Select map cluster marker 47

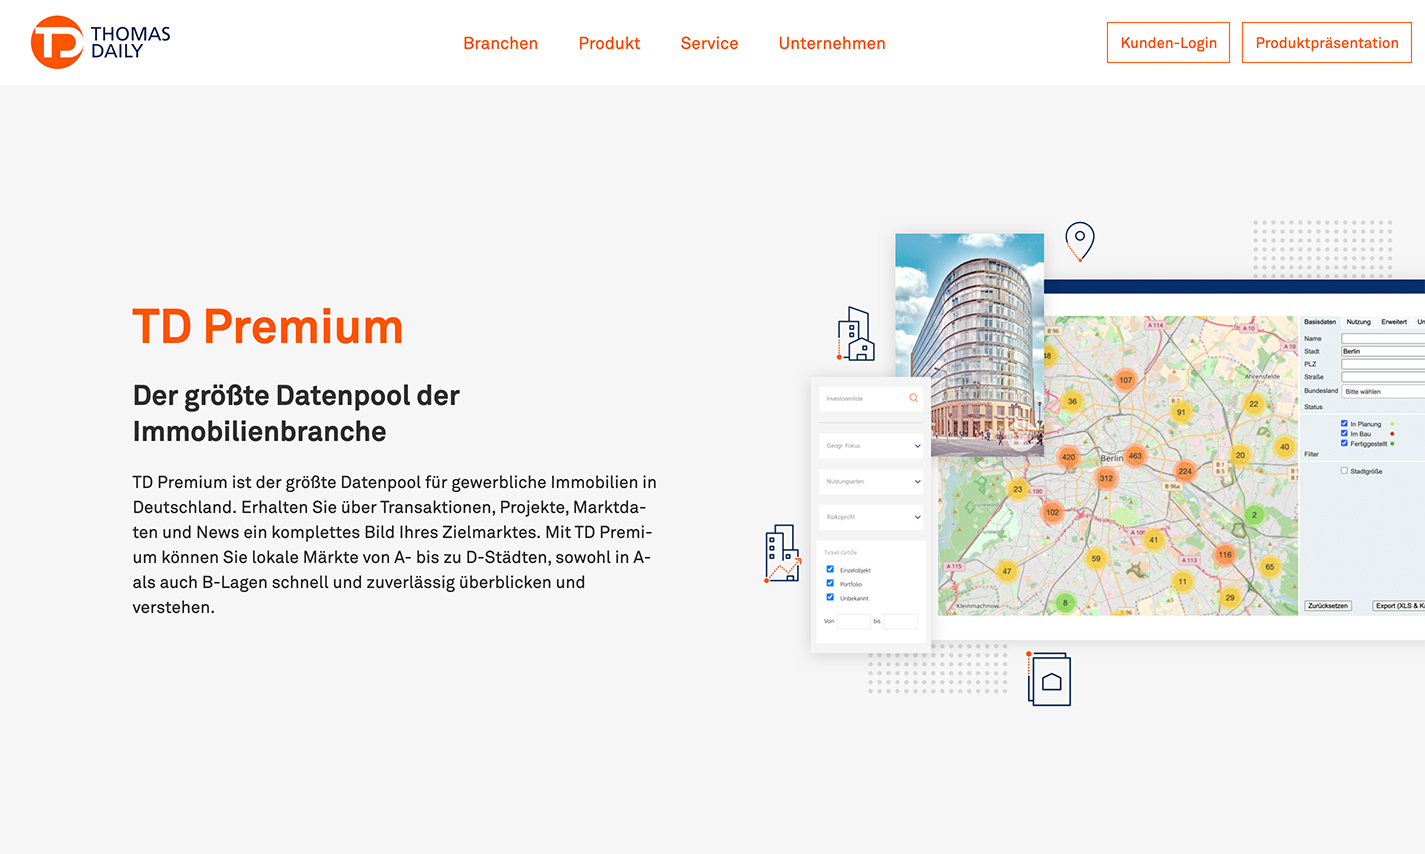(x=1007, y=571)
